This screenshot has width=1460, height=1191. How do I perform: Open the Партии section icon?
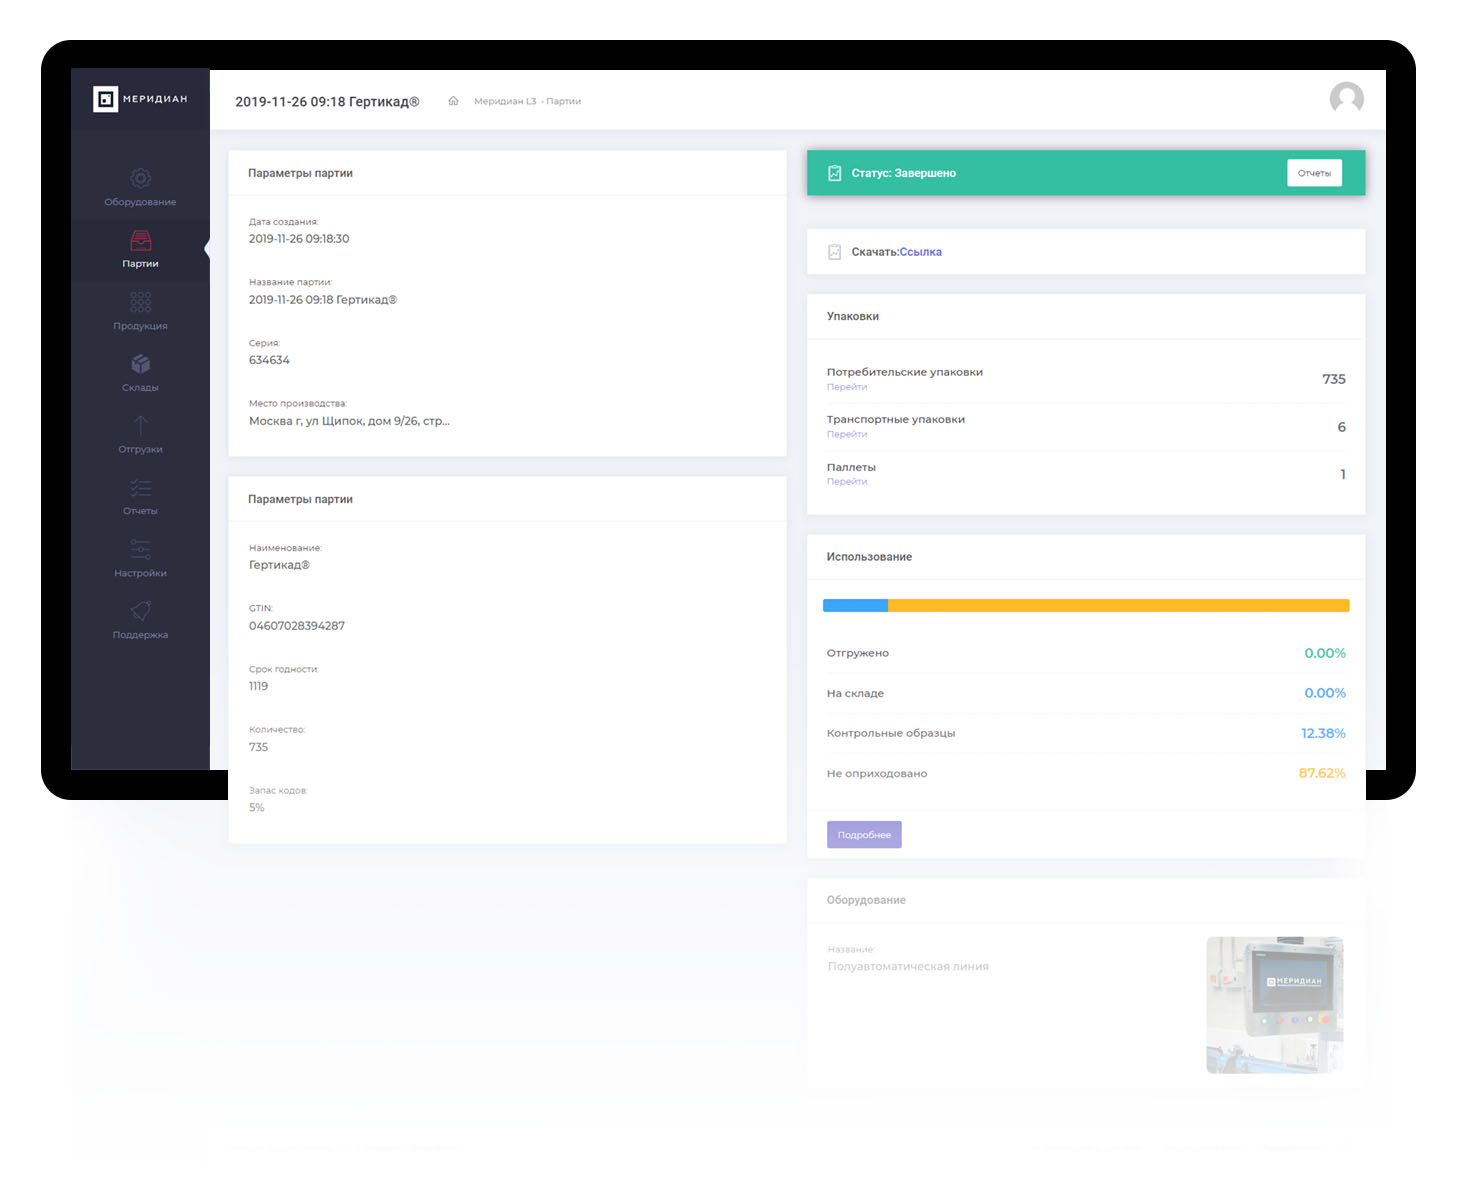pos(140,241)
